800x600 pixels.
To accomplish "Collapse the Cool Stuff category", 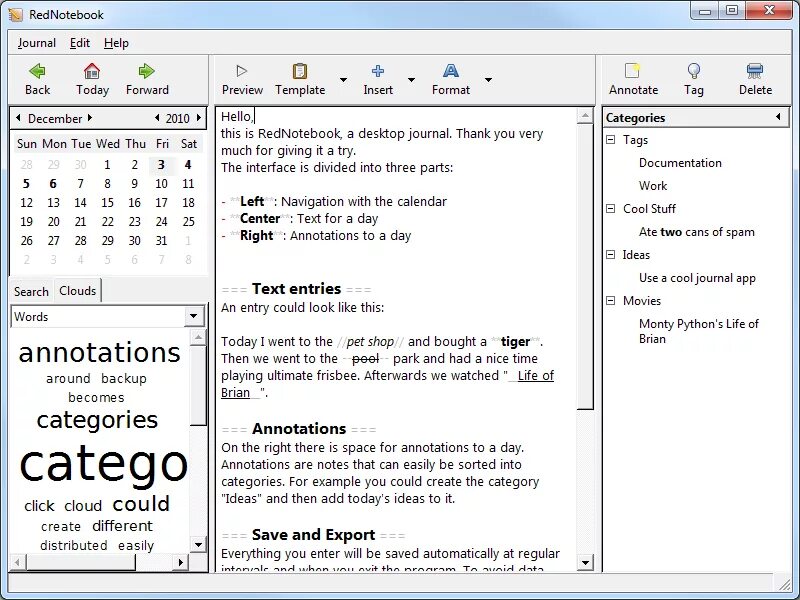I will (610, 208).
